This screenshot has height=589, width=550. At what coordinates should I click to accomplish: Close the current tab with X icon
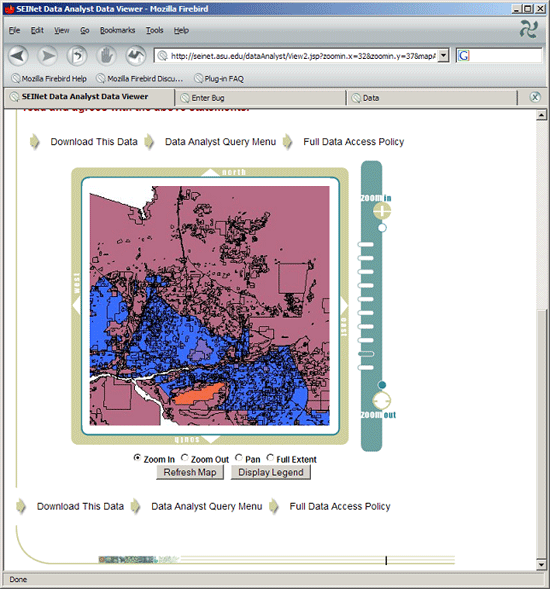pos(535,97)
